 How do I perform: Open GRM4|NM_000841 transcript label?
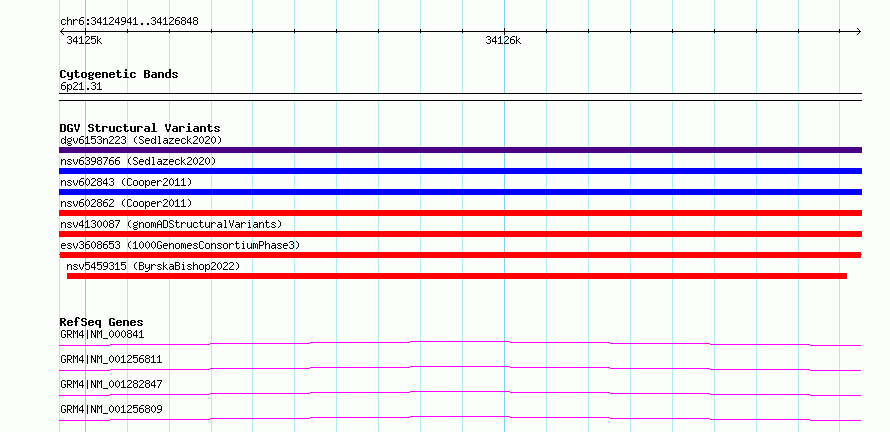(x=102, y=334)
